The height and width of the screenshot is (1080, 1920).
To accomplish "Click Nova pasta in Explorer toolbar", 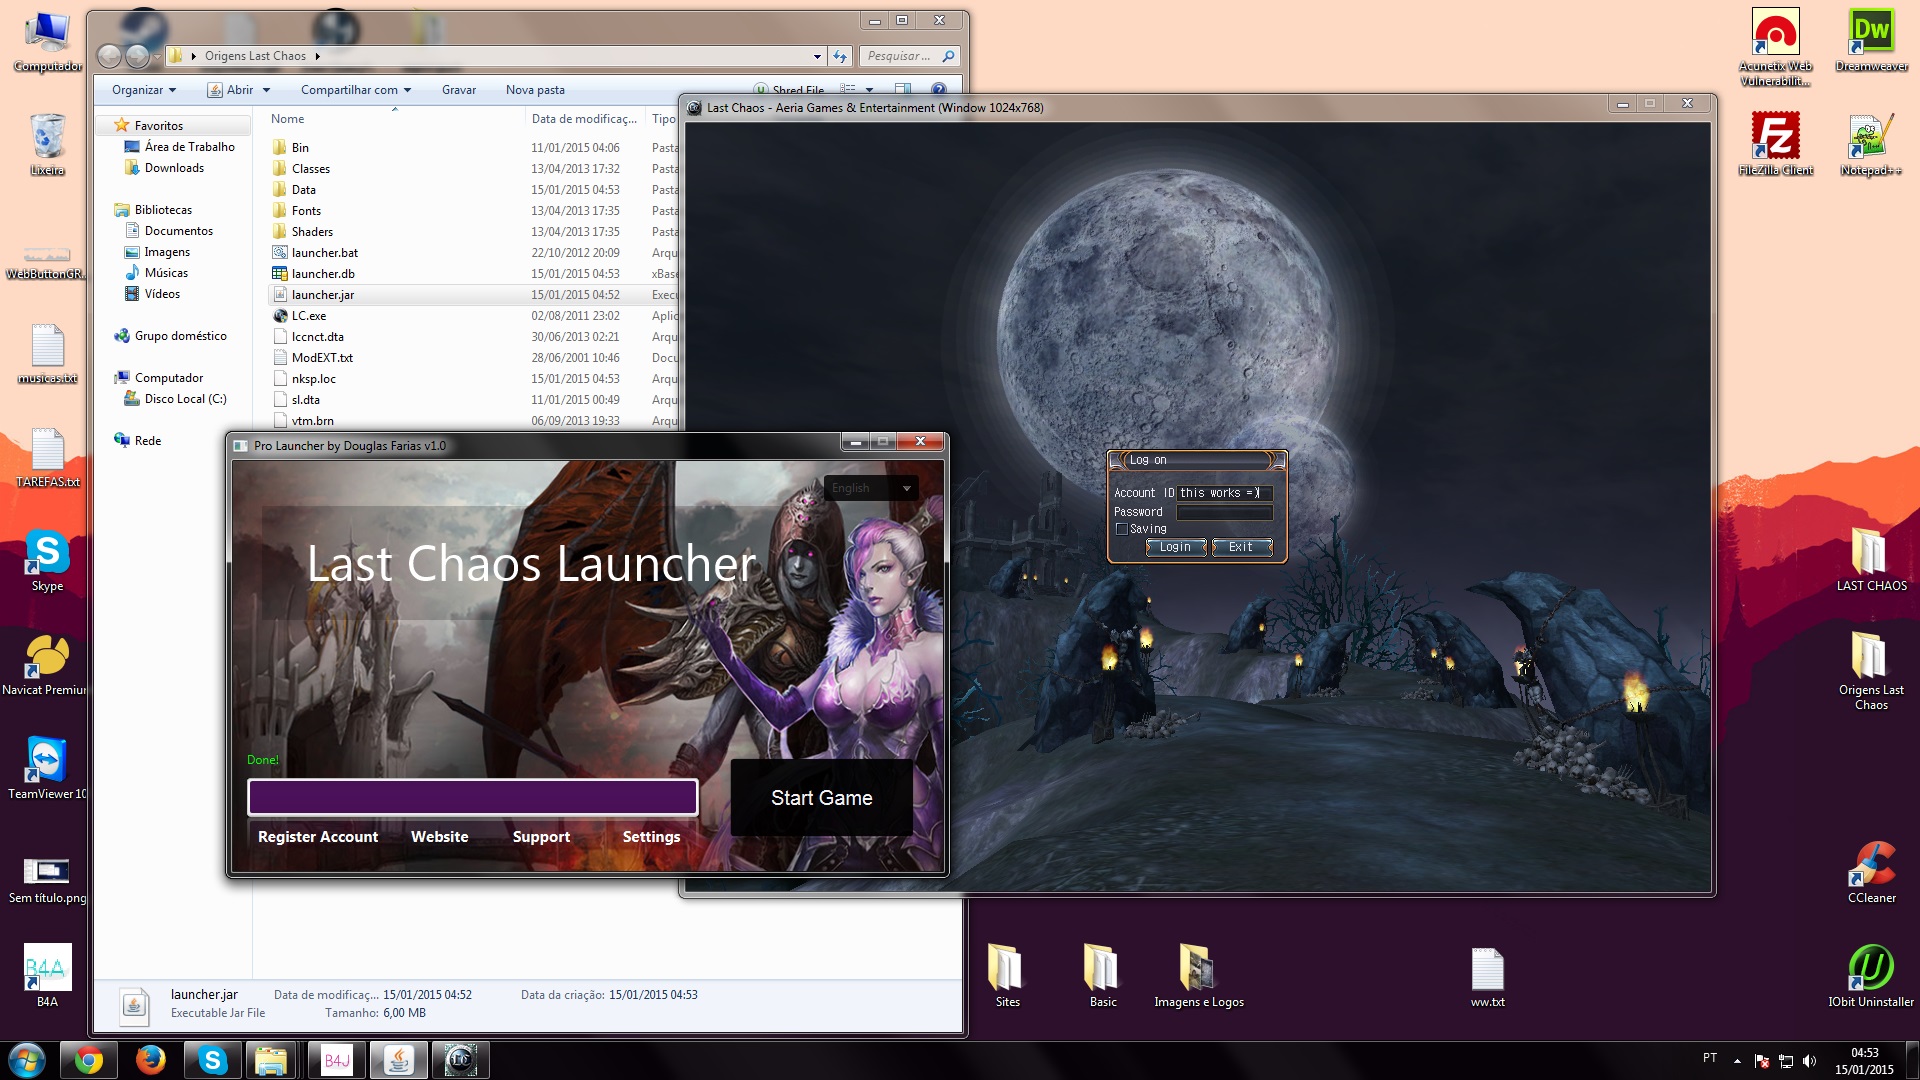I will pyautogui.click(x=535, y=90).
